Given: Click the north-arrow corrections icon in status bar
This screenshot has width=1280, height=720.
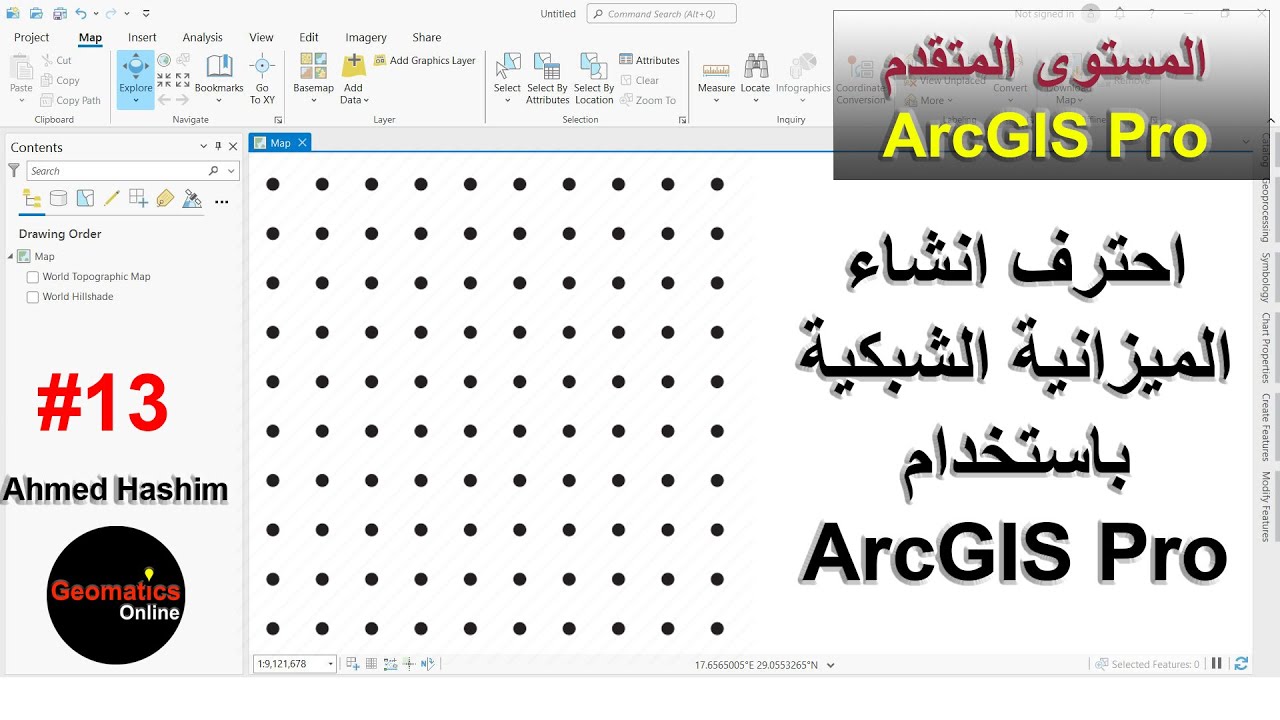Looking at the screenshot, I should click(x=428, y=663).
